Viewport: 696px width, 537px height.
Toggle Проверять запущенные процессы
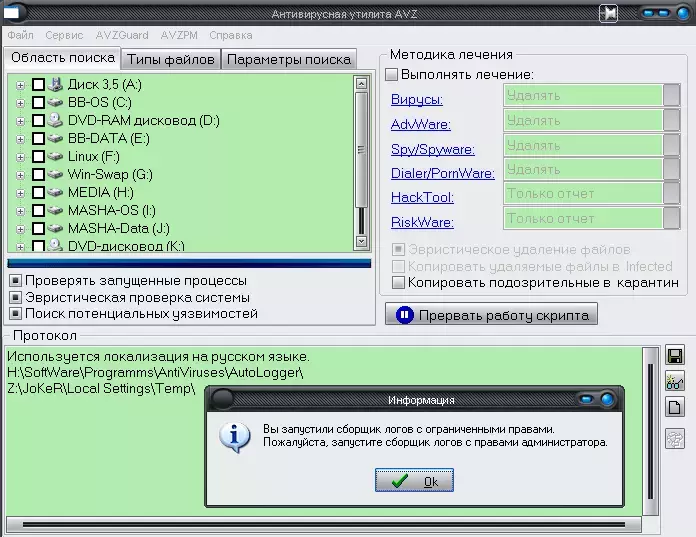[15, 280]
